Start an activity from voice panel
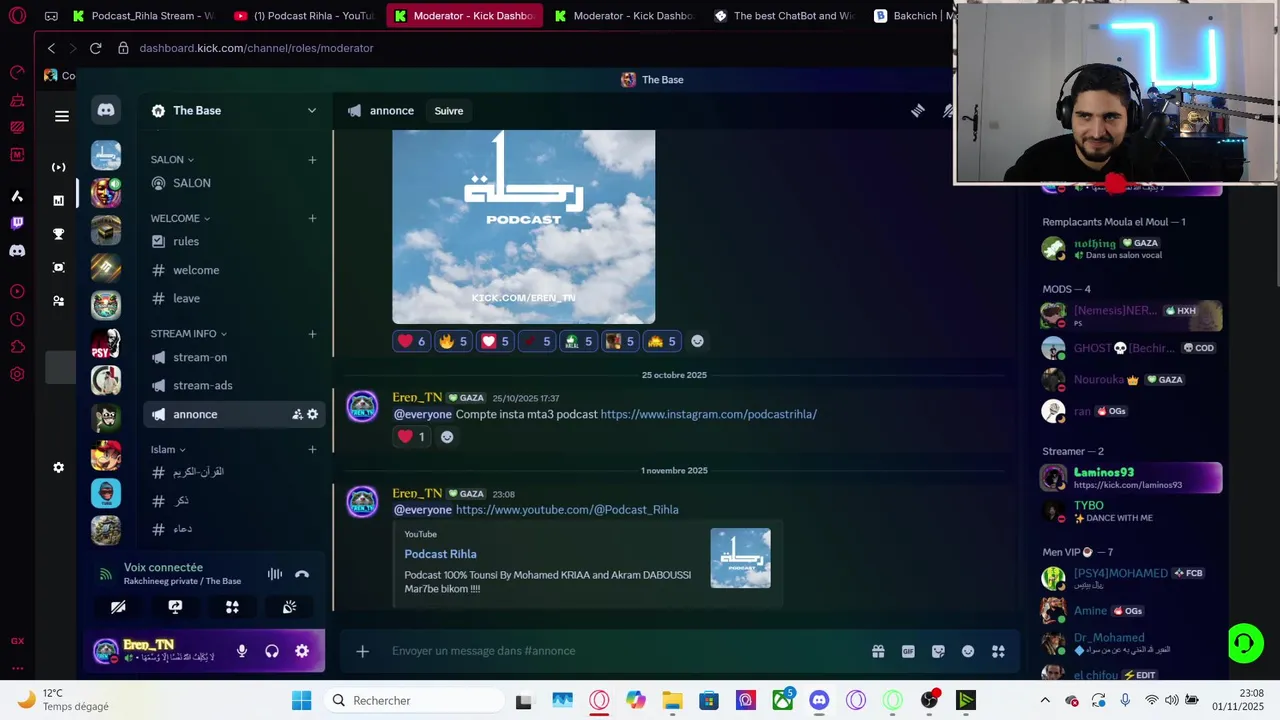The width and height of the screenshot is (1280, 720). click(232, 607)
